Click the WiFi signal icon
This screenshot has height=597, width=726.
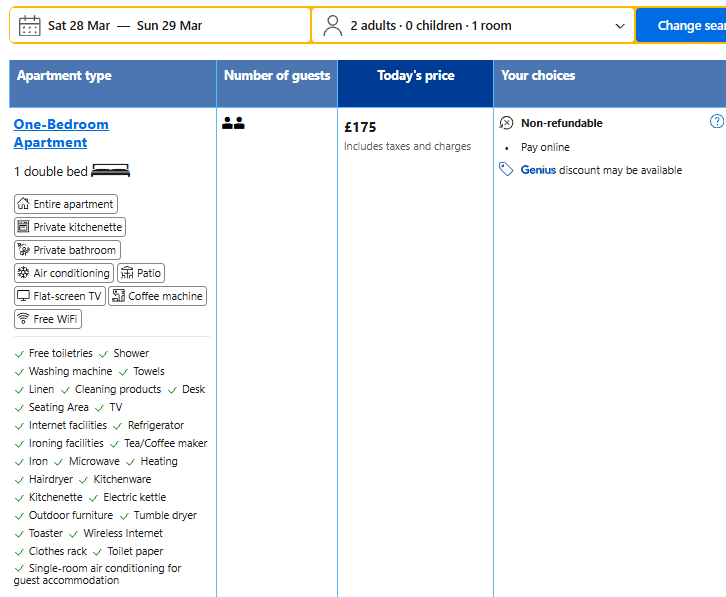[23, 319]
